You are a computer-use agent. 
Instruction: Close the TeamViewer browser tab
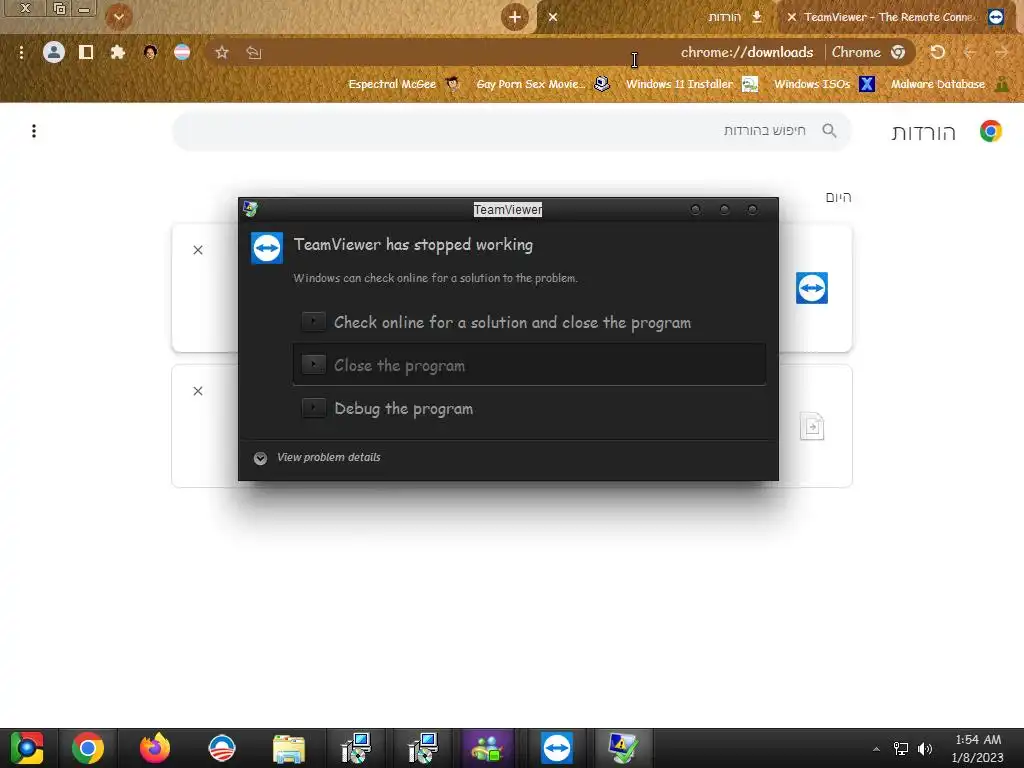pyautogui.click(x=792, y=17)
